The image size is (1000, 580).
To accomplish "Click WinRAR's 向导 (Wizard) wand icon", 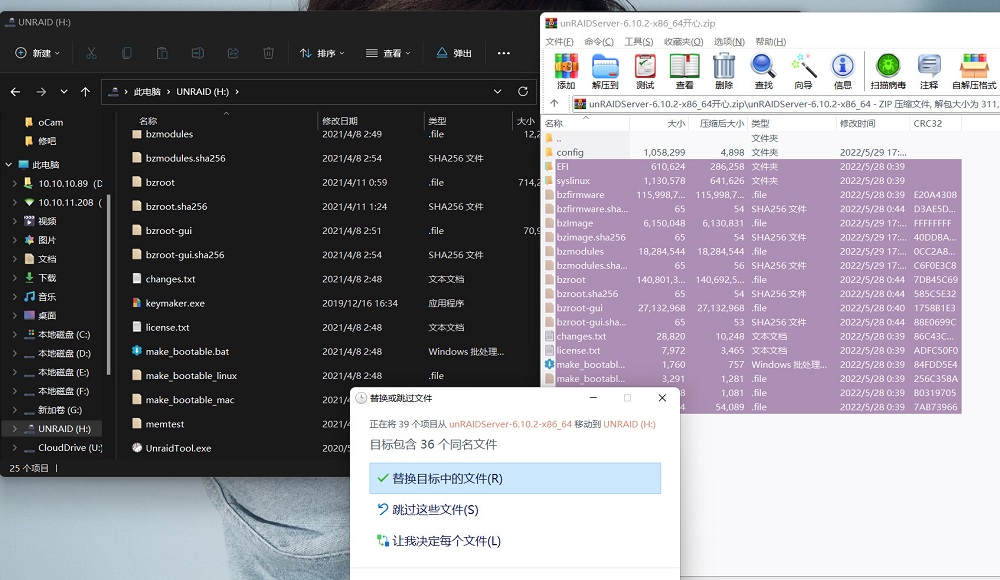I will 803,71.
